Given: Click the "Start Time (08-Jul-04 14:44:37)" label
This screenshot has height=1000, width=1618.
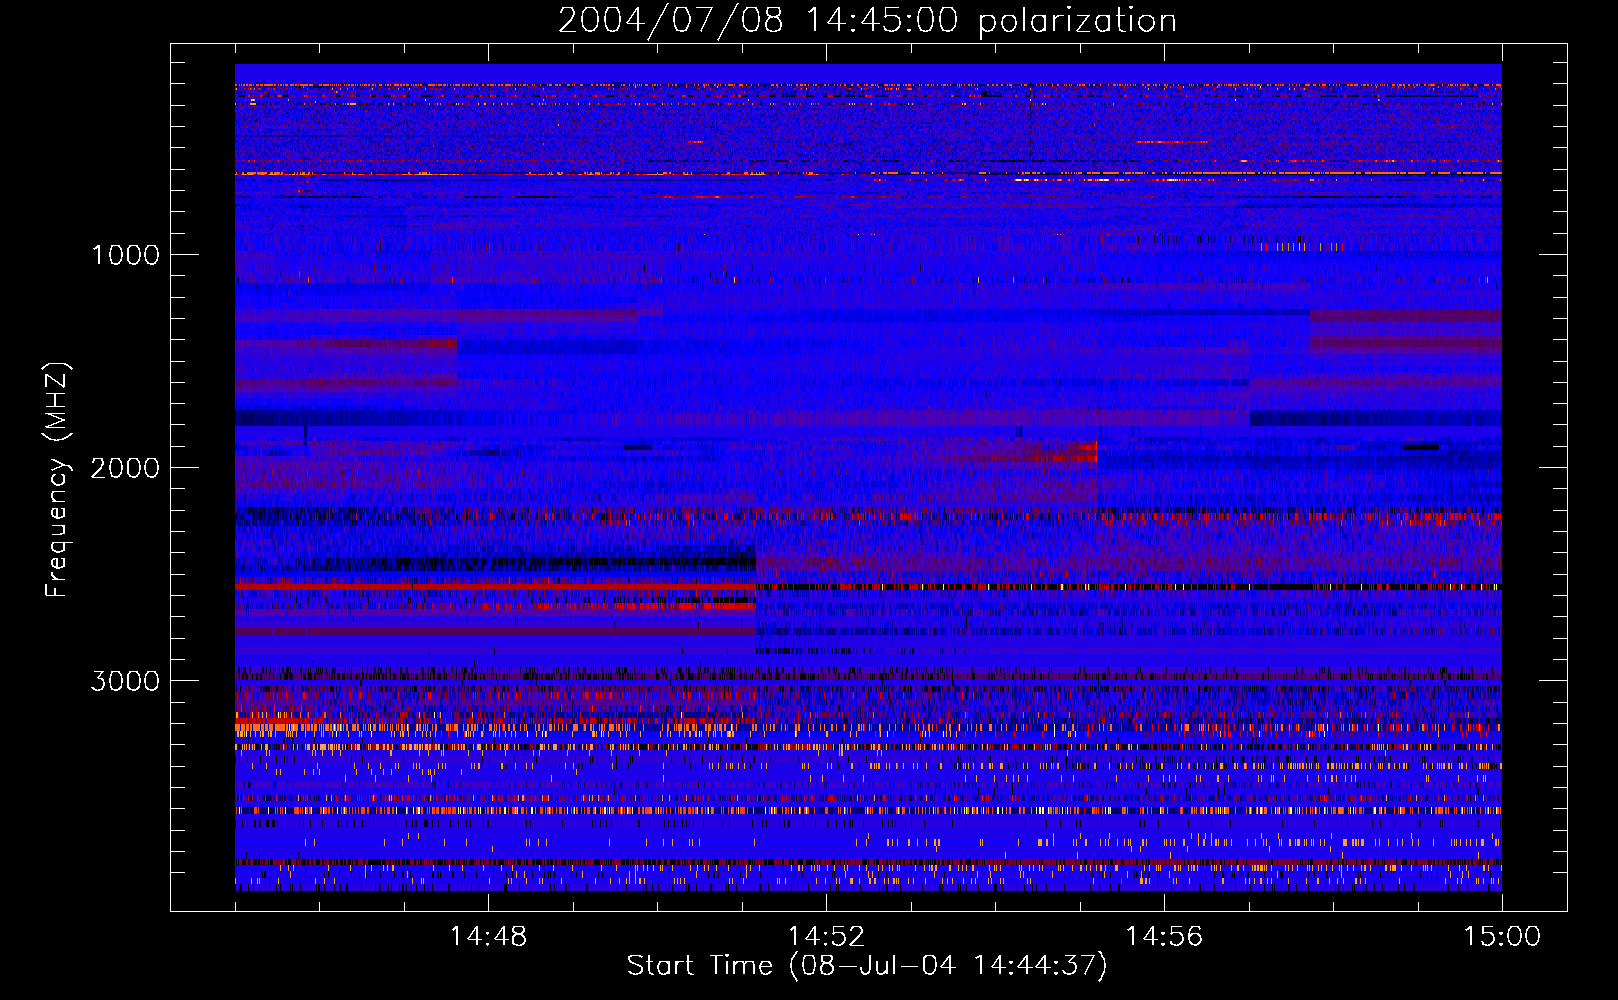Looking at the screenshot, I should [867, 966].
